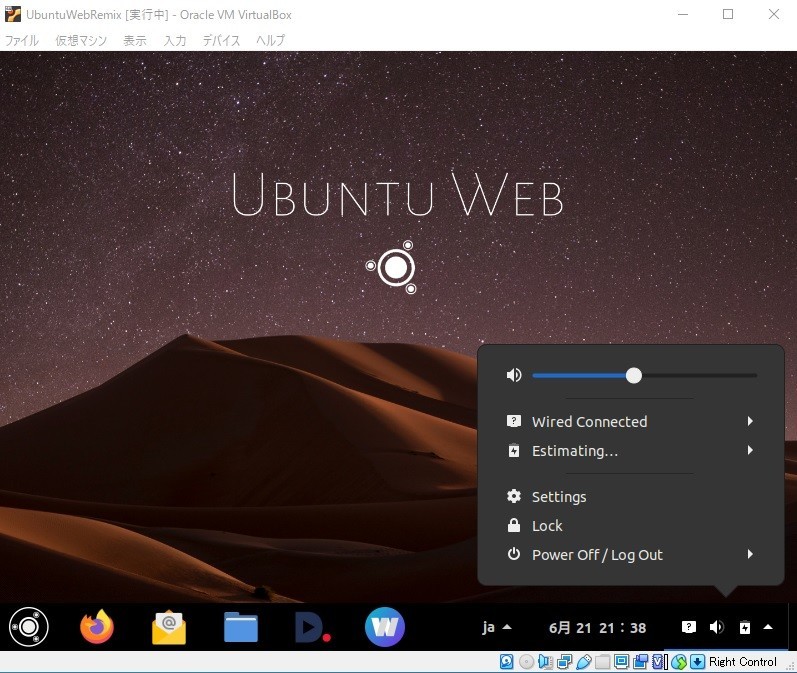The height and width of the screenshot is (673, 797).
Task: Close the VirtualBox window
Action: point(774,14)
